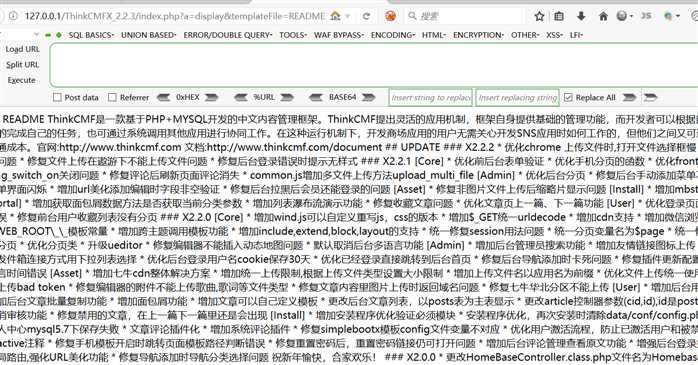Click the grey globe face toolbar icon
Image resolution: width=698 pixels, height=365 pixels.
coord(622,16)
